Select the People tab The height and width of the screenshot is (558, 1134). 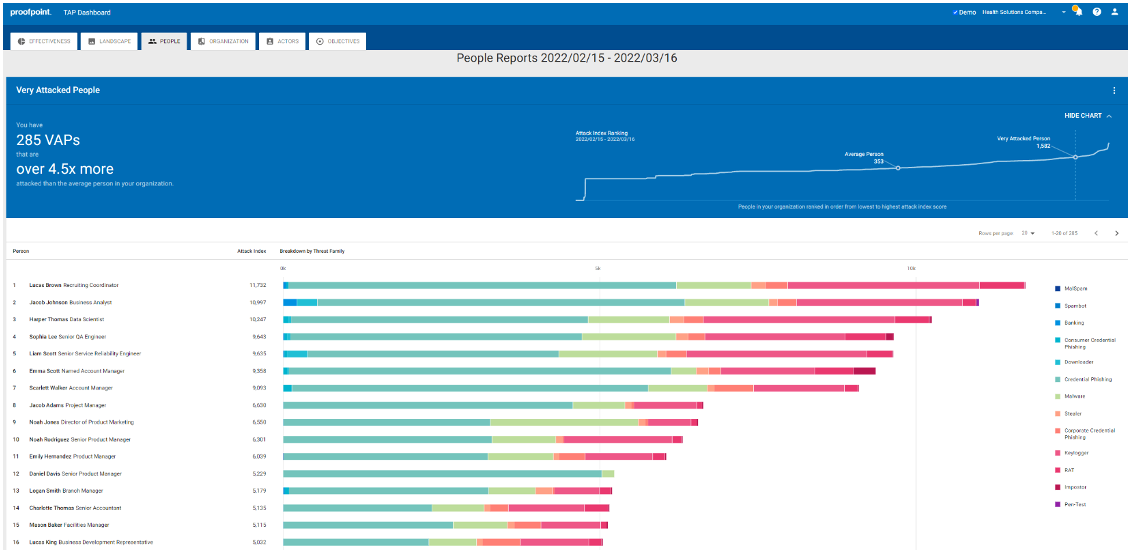(164, 41)
